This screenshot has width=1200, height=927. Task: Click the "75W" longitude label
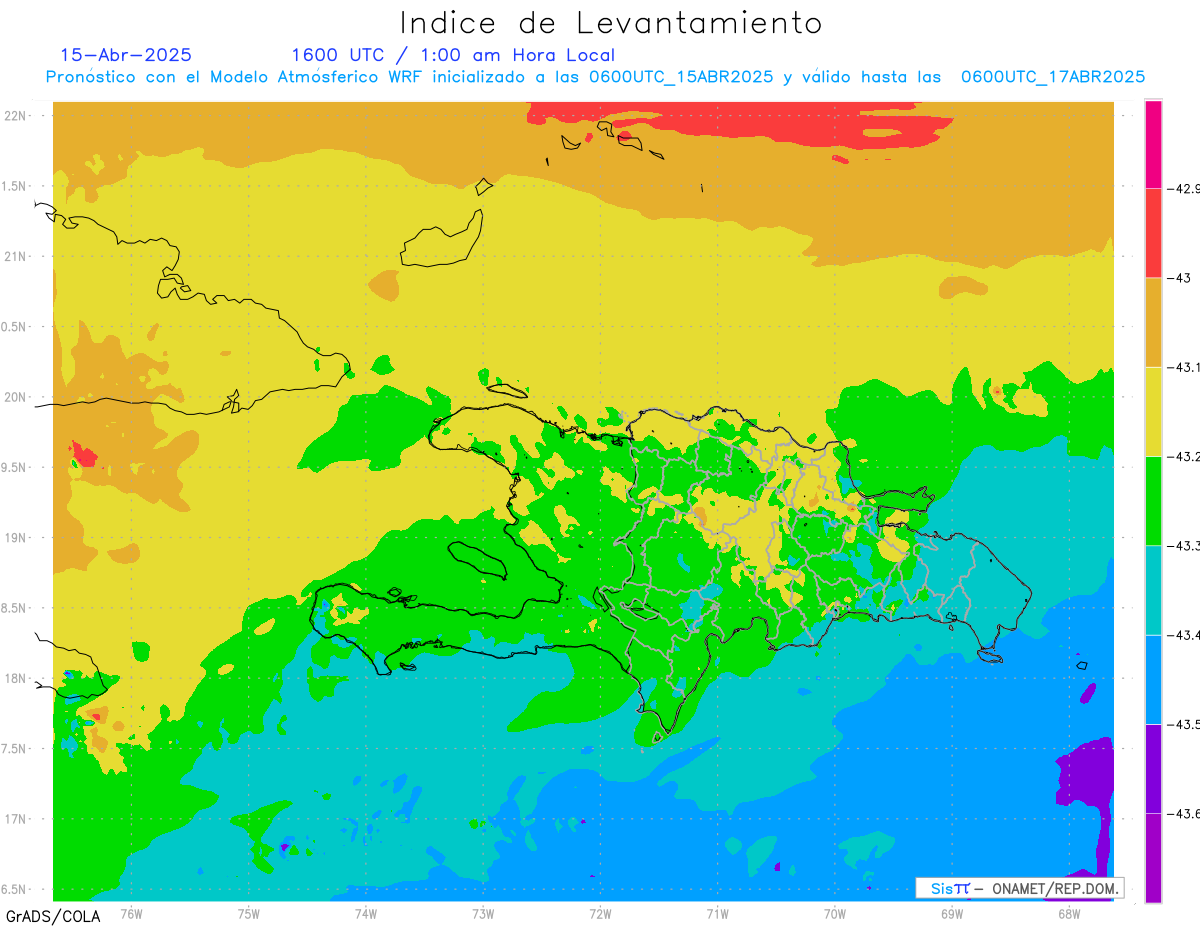[x=248, y=914]
